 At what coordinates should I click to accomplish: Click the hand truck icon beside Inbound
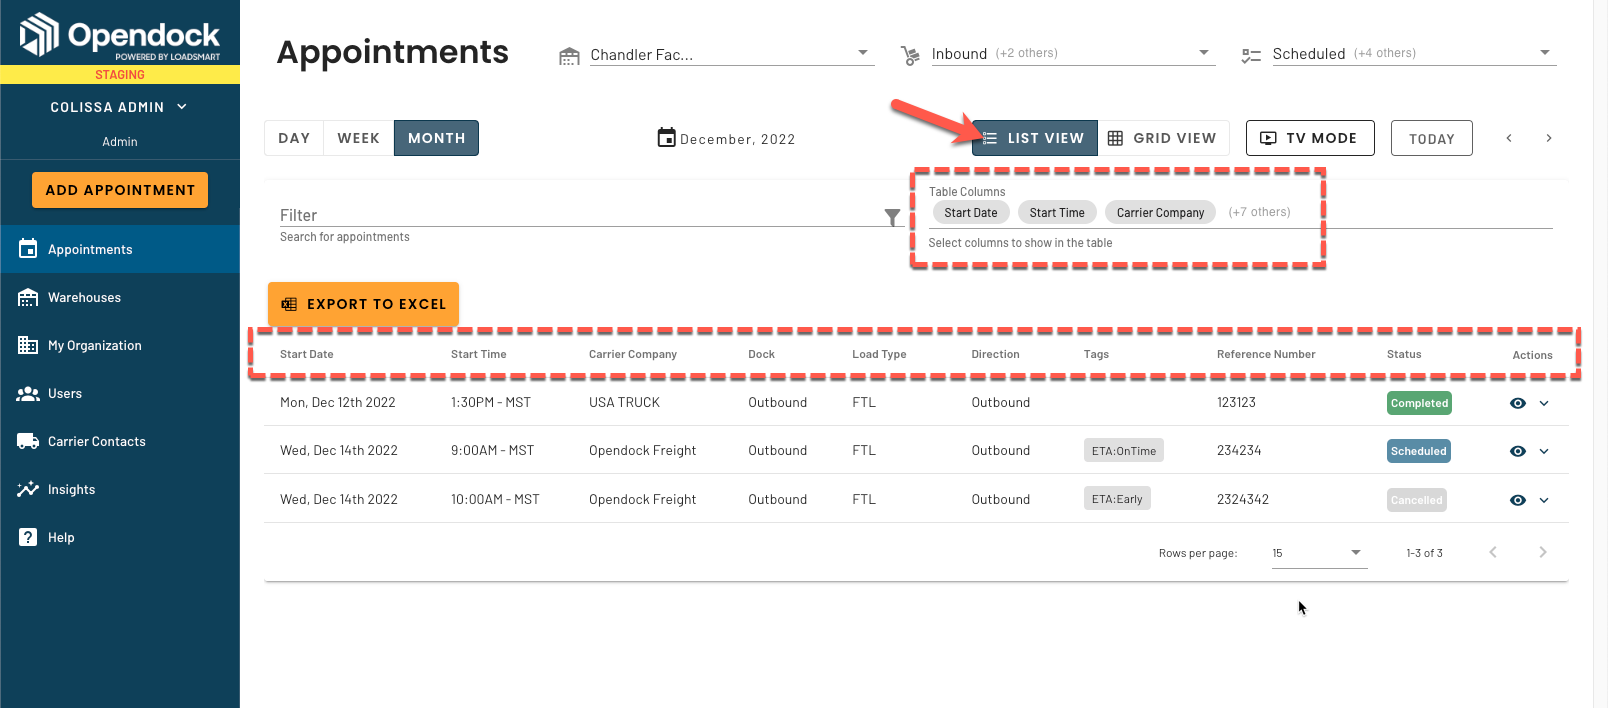point(910,56)
